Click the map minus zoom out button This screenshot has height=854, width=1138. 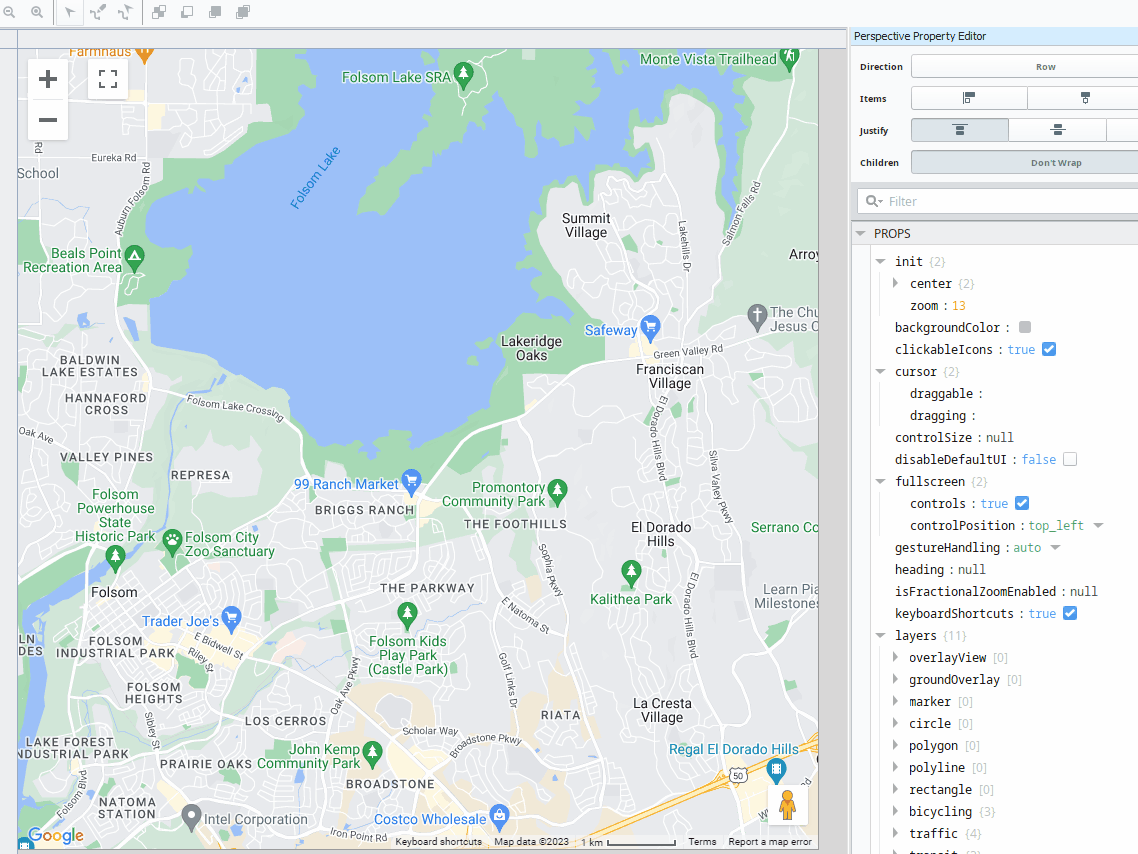[x=48, y=120]
